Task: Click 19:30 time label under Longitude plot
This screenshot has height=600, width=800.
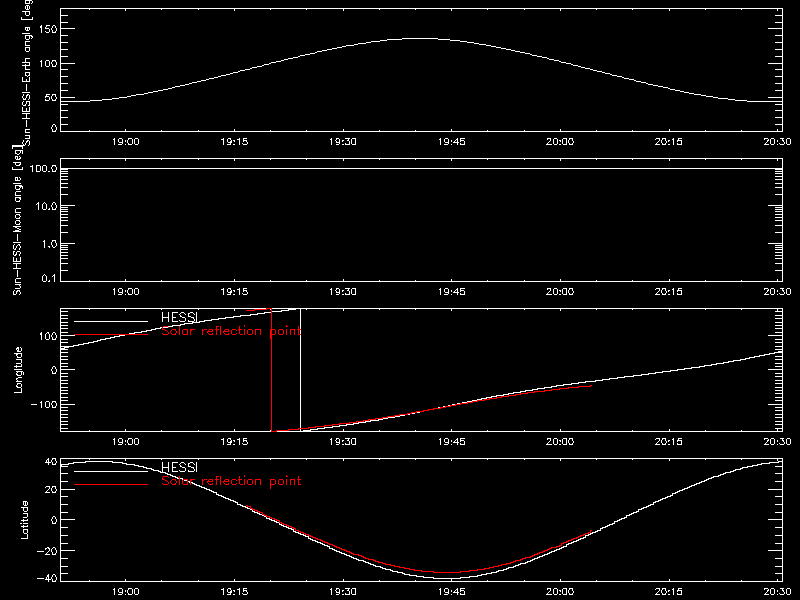Action: click(x=343, y=442)
